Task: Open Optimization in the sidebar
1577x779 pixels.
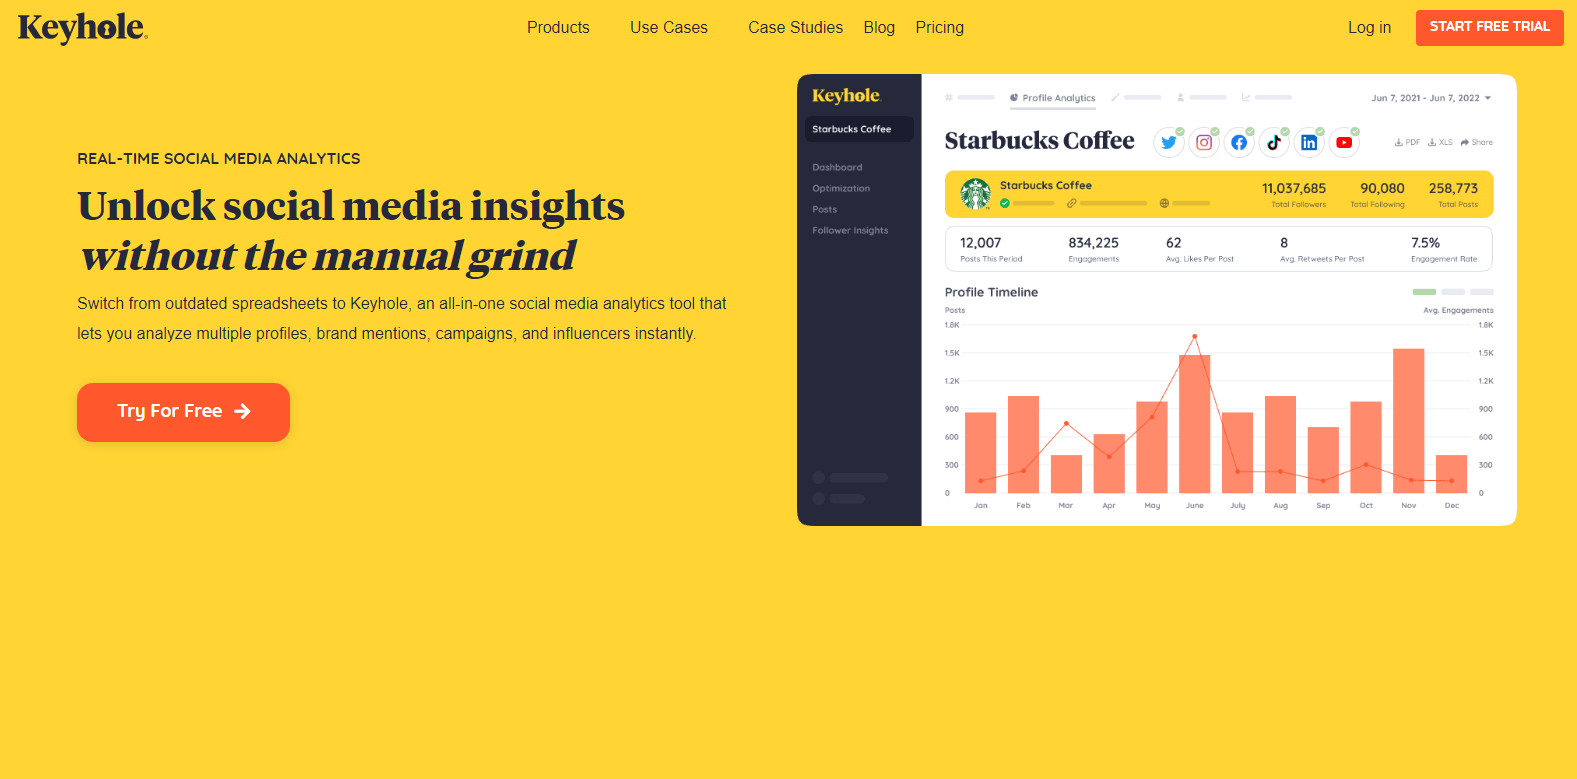Action: [x=841, y=189]
